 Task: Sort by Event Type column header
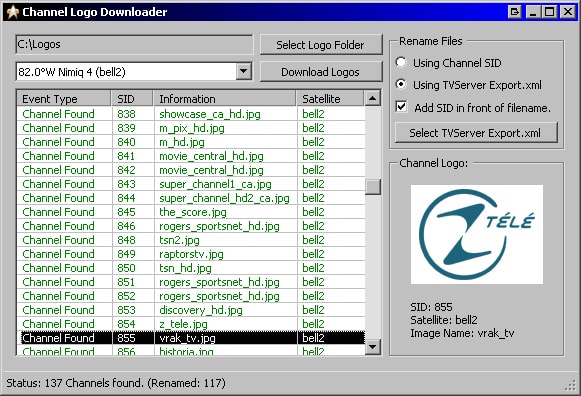(64, 99)
